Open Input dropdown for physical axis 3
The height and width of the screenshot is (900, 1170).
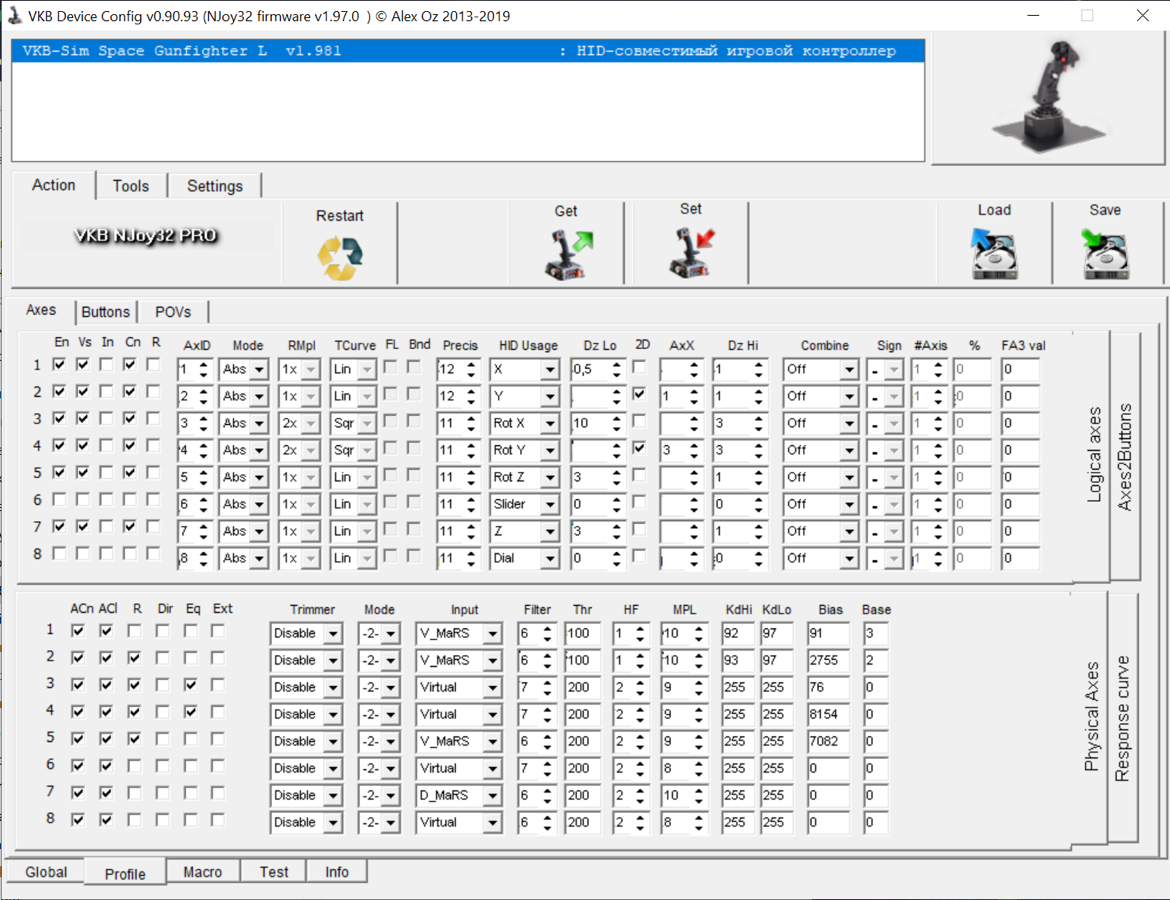[492, 687]
